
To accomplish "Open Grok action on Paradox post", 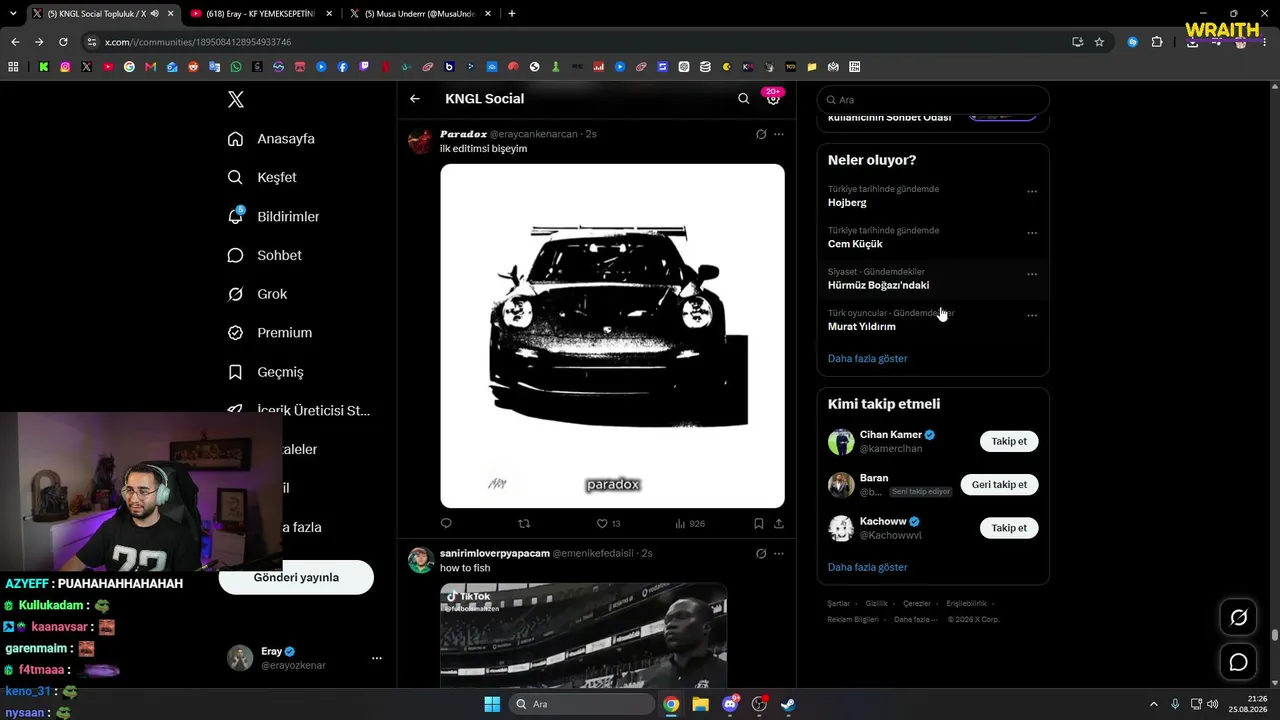I will point(761,134).
